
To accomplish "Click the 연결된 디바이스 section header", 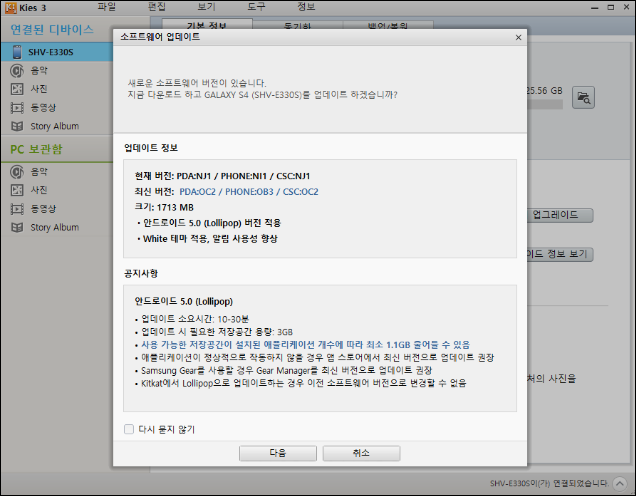I will pos(52,29).
